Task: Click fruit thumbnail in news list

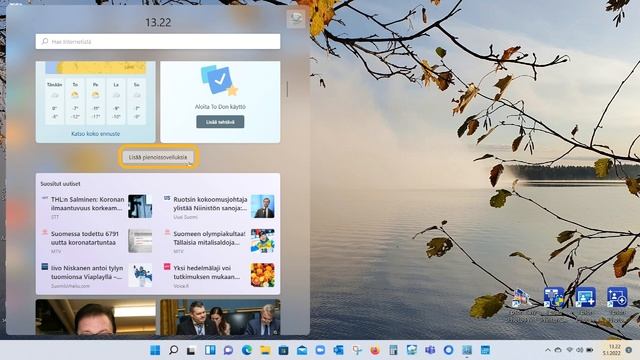Action: [262, 275]
